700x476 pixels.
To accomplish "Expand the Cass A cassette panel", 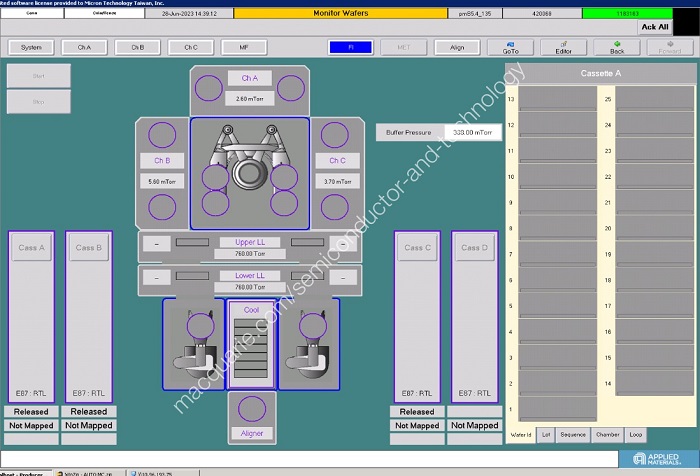I will pos(31,247).
